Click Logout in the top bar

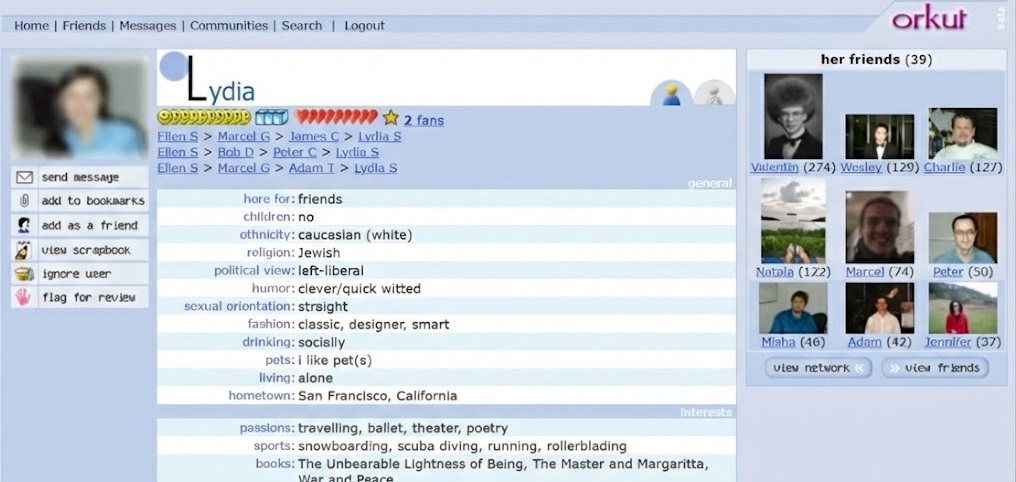pyautogui.click(x=364, y=25)
